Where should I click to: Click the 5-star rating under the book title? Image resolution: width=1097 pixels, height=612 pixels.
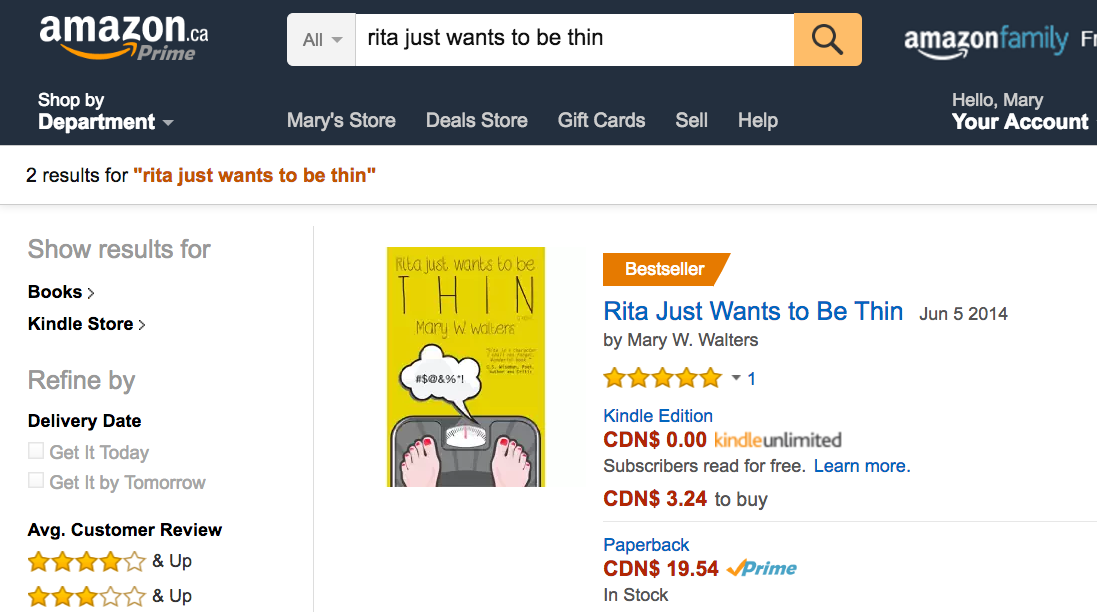tap(663, 378)
